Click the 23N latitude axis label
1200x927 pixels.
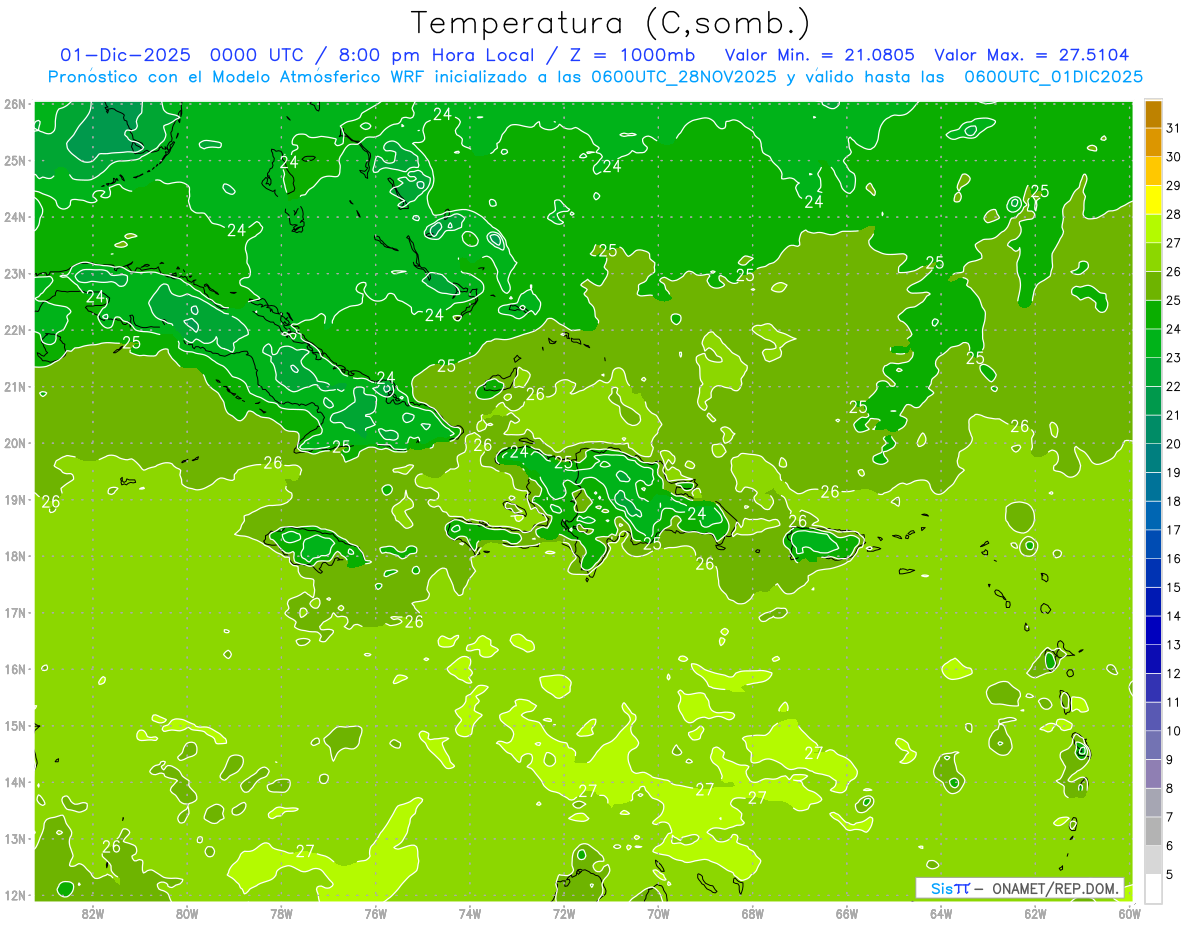point(14,274)
